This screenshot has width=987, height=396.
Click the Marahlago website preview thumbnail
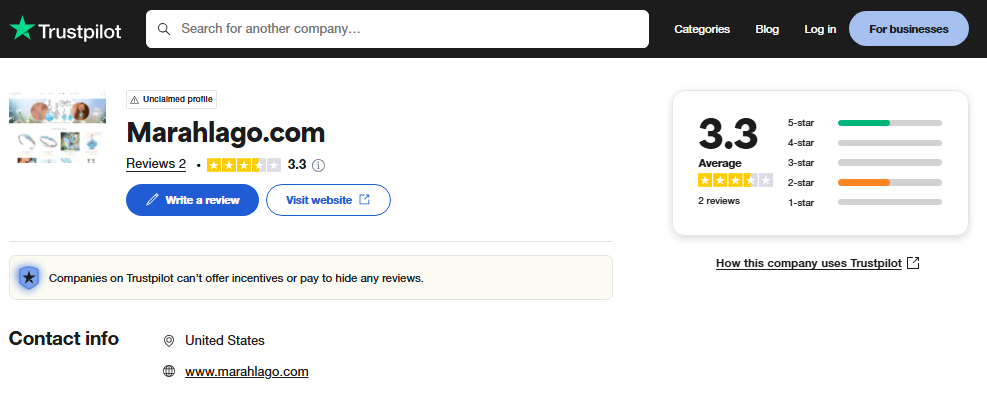coord(57,127)
